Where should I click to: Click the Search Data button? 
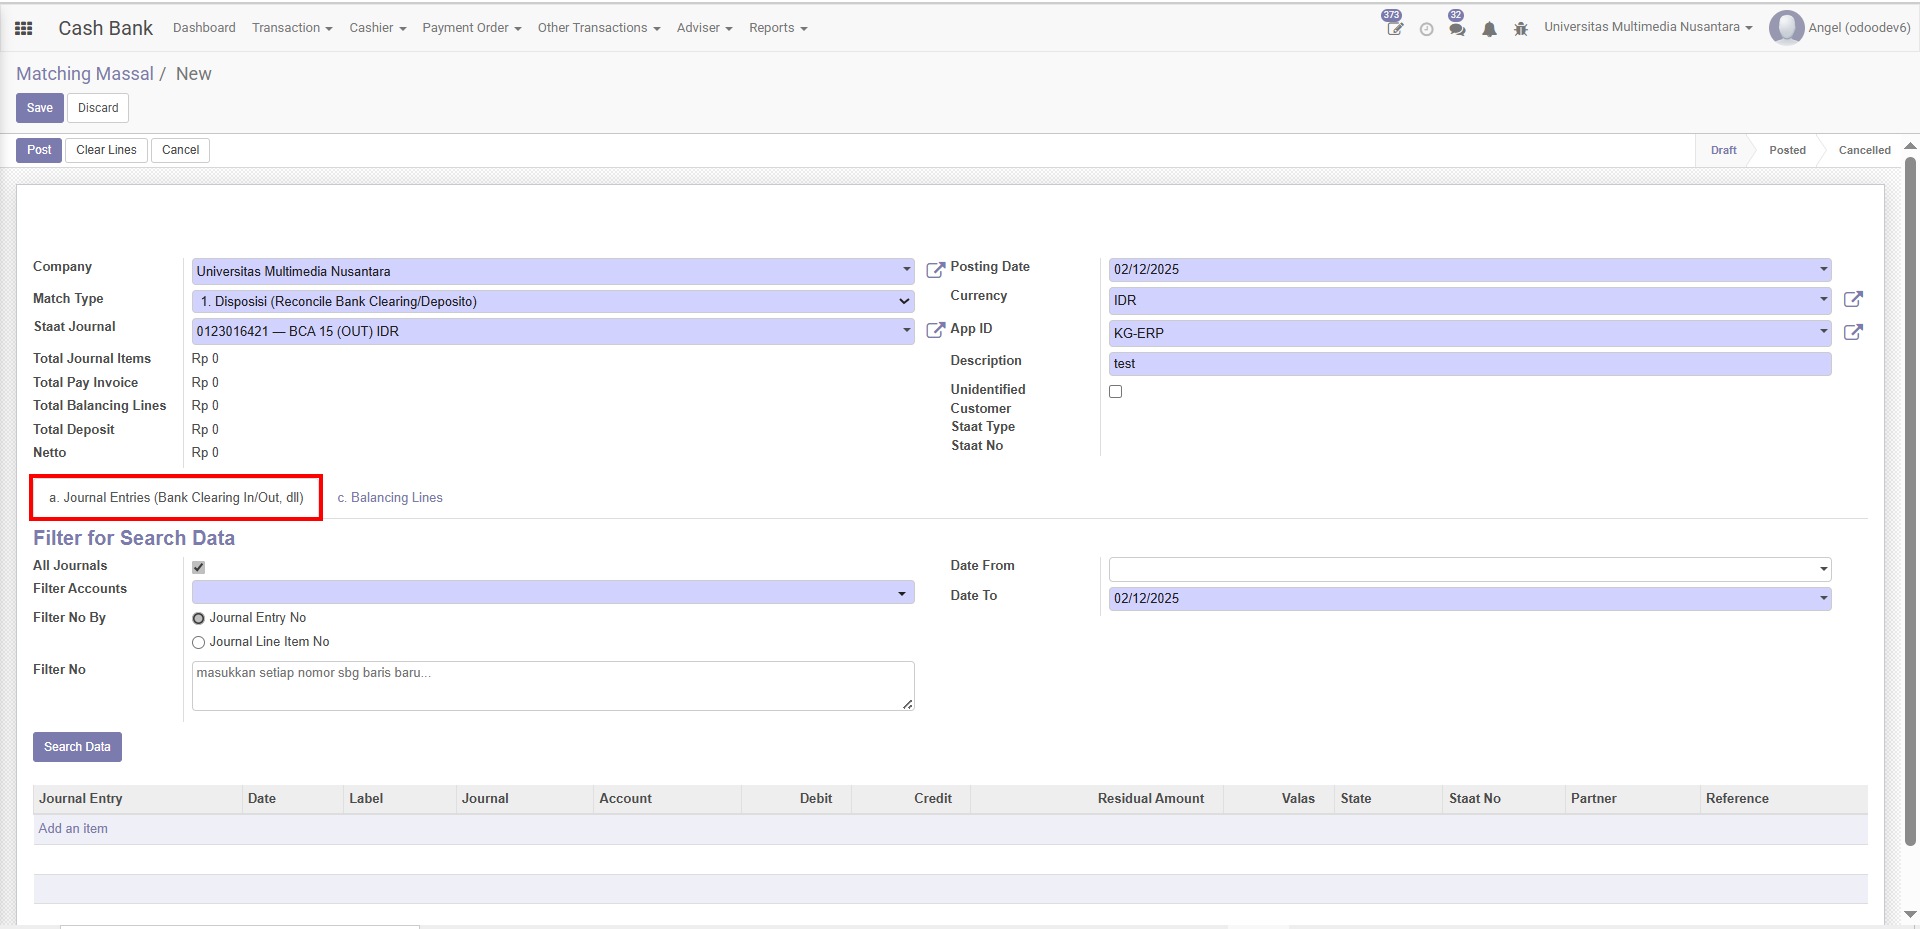coord(77,747)
